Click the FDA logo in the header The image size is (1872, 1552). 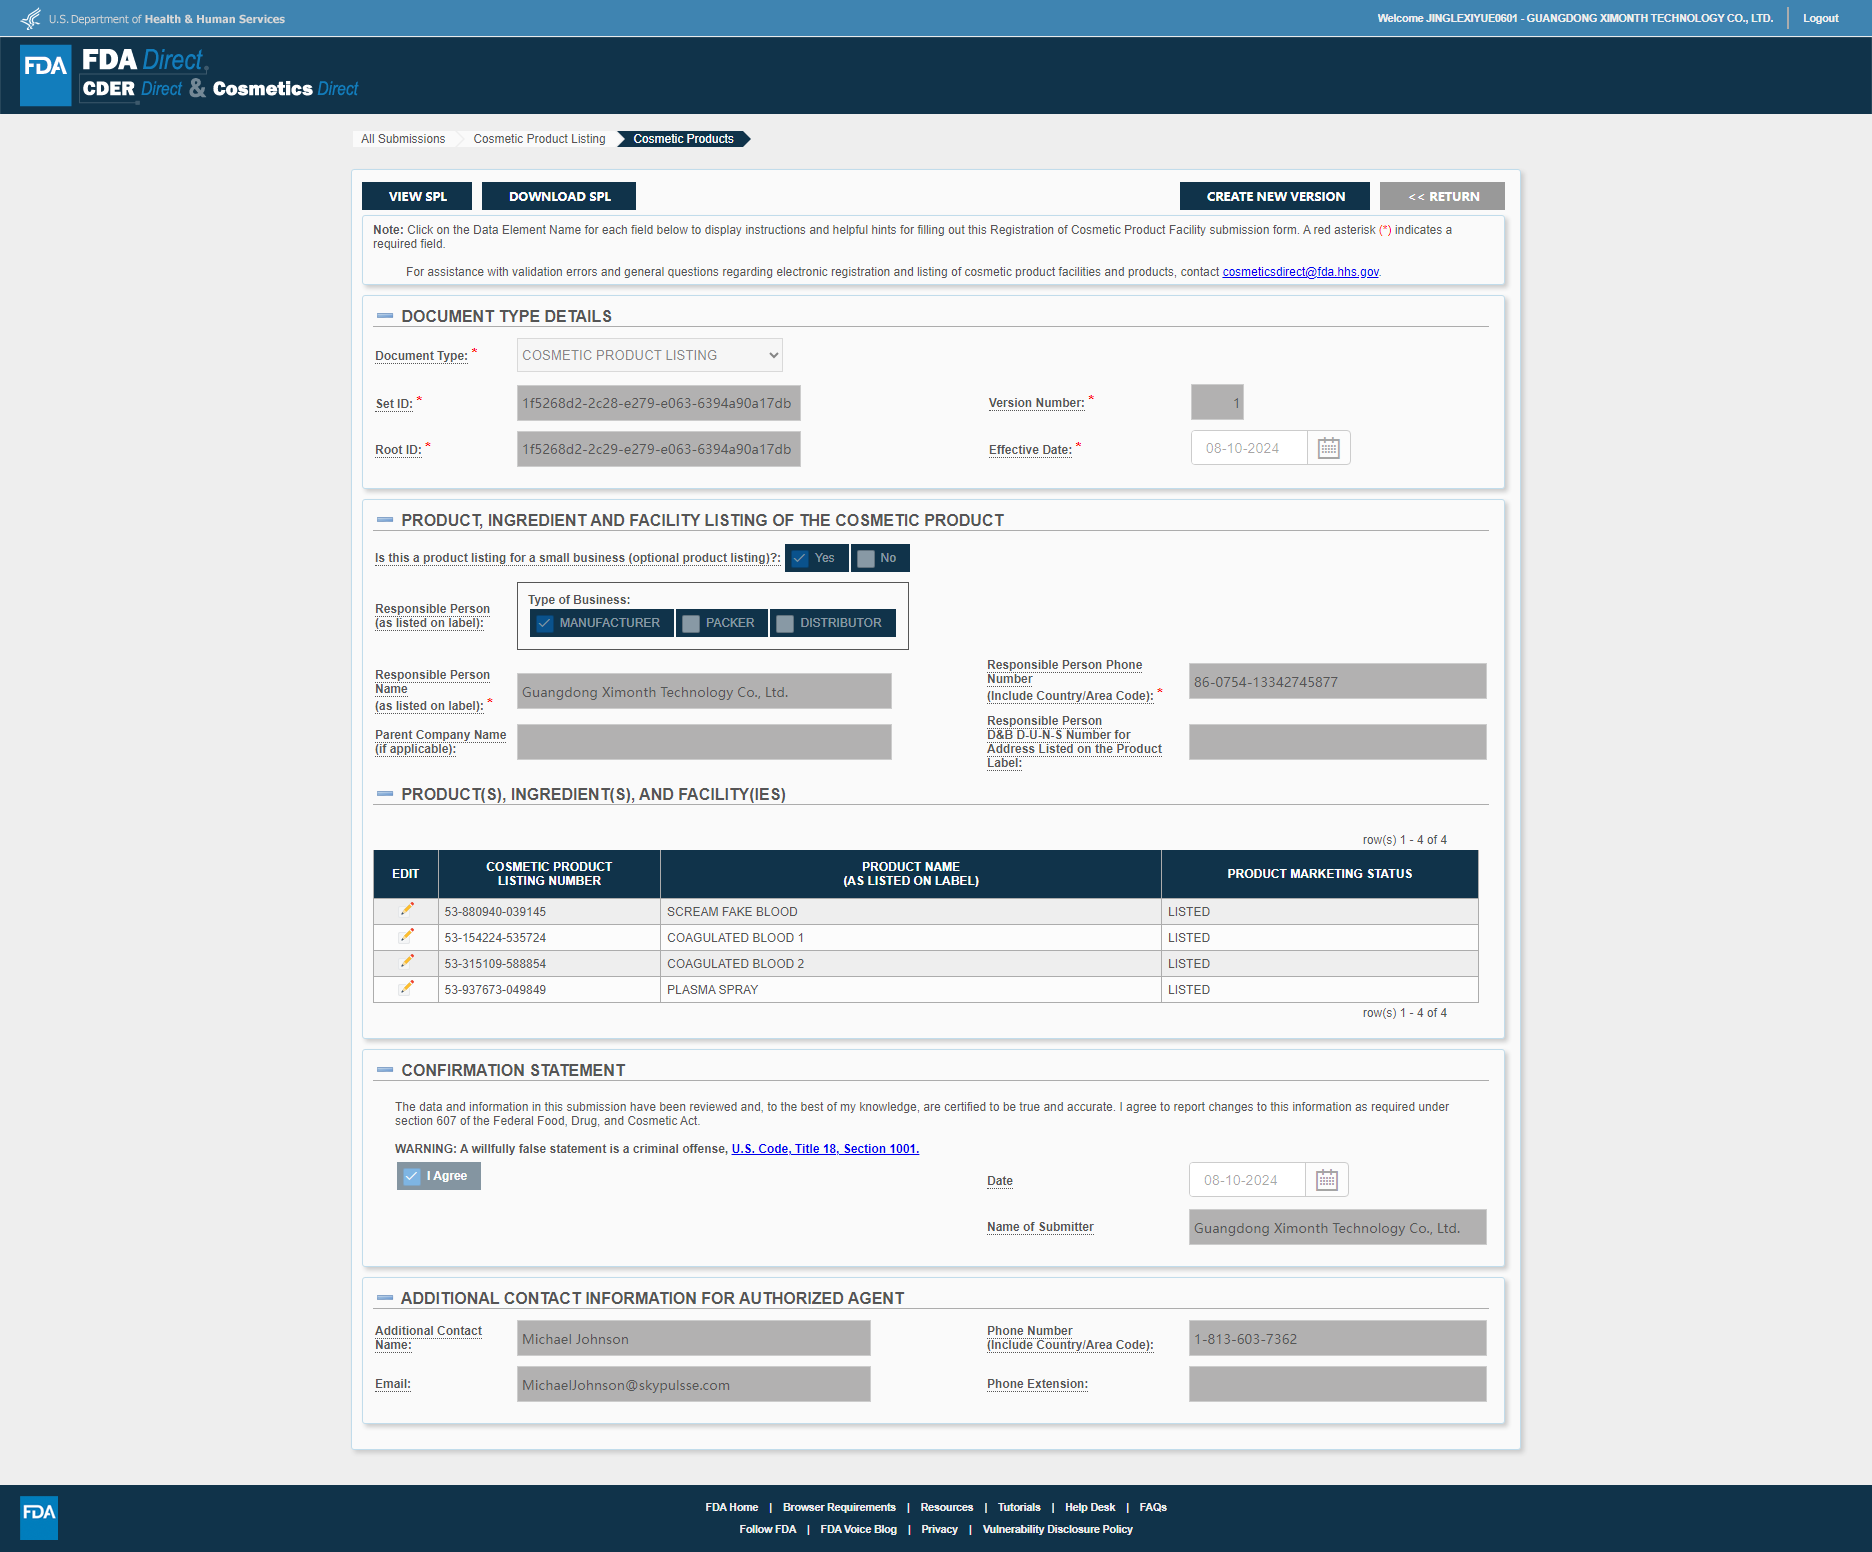(x=46, y=75)
